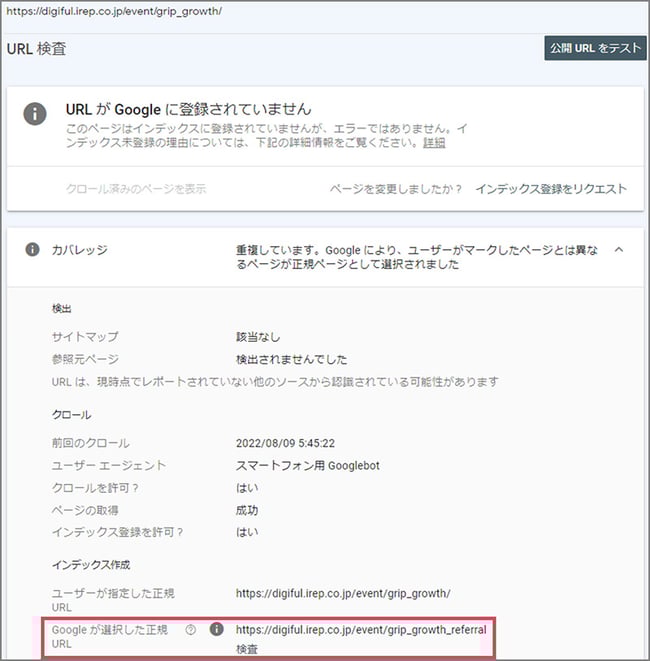This screenshot has width=650, height=661.
Task: Click the URL 検査 page heading
Action: click(37, 48)
